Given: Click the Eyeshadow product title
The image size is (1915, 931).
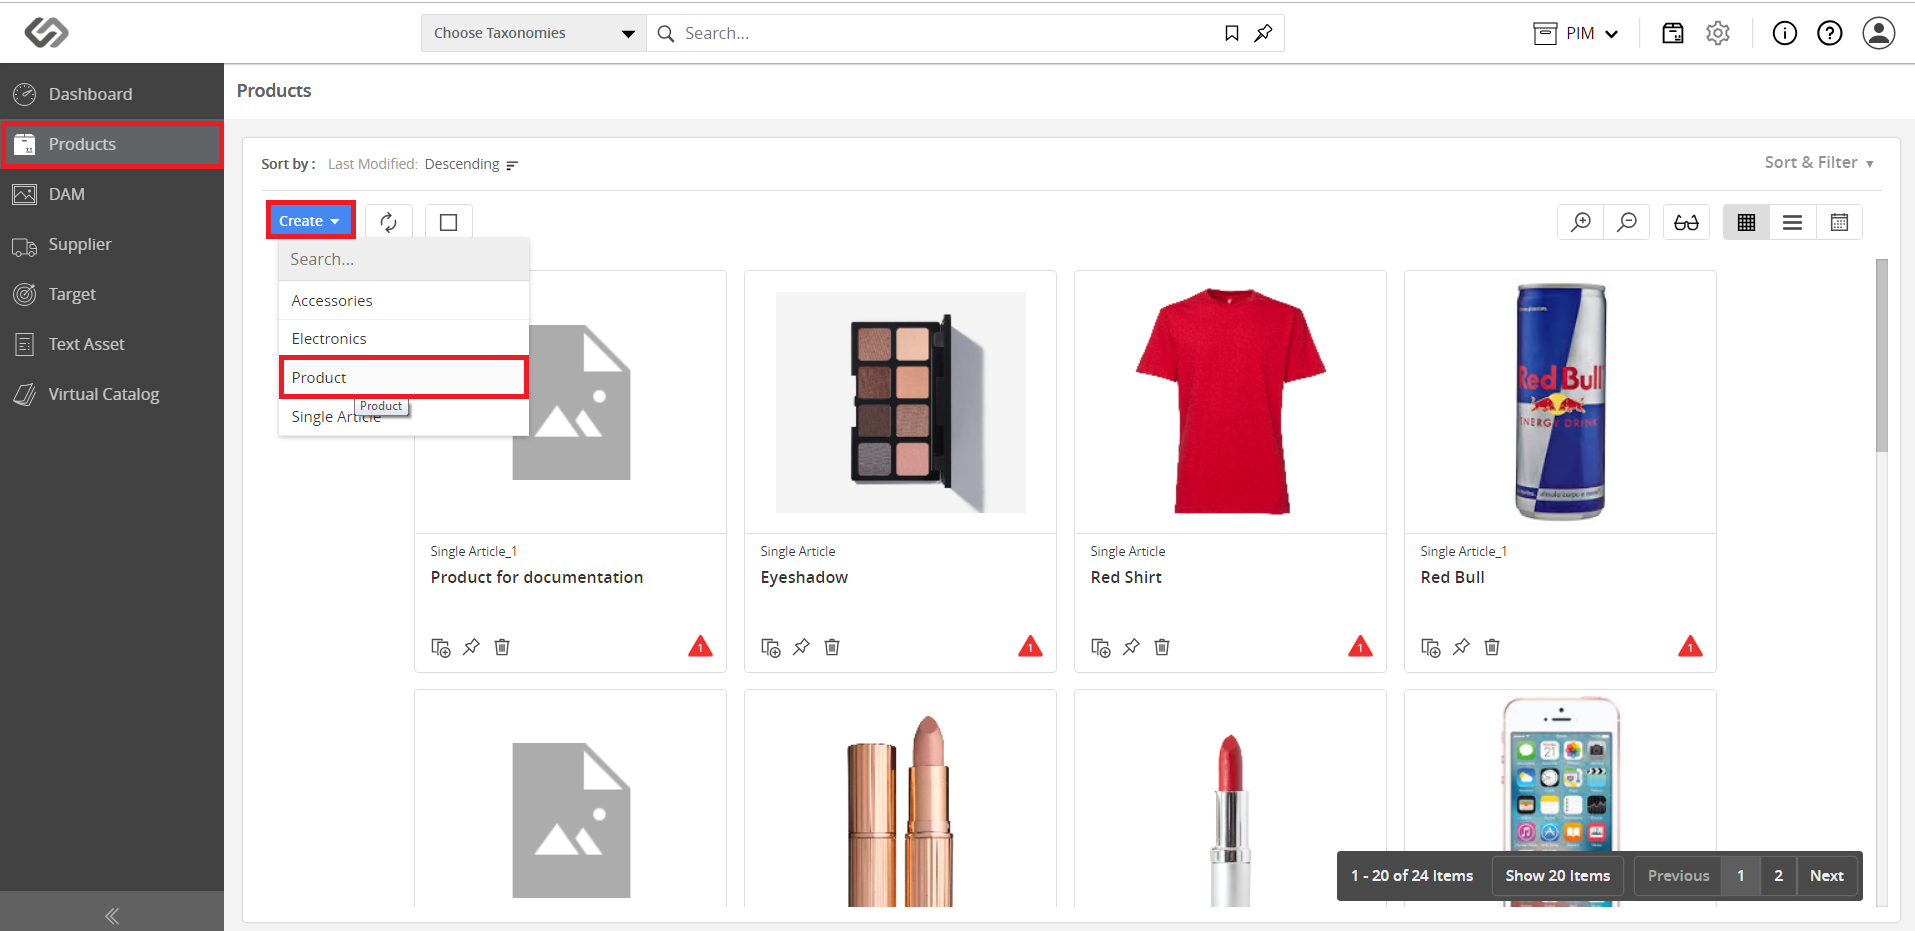Looking at the screenshot, I should (804, 578).
